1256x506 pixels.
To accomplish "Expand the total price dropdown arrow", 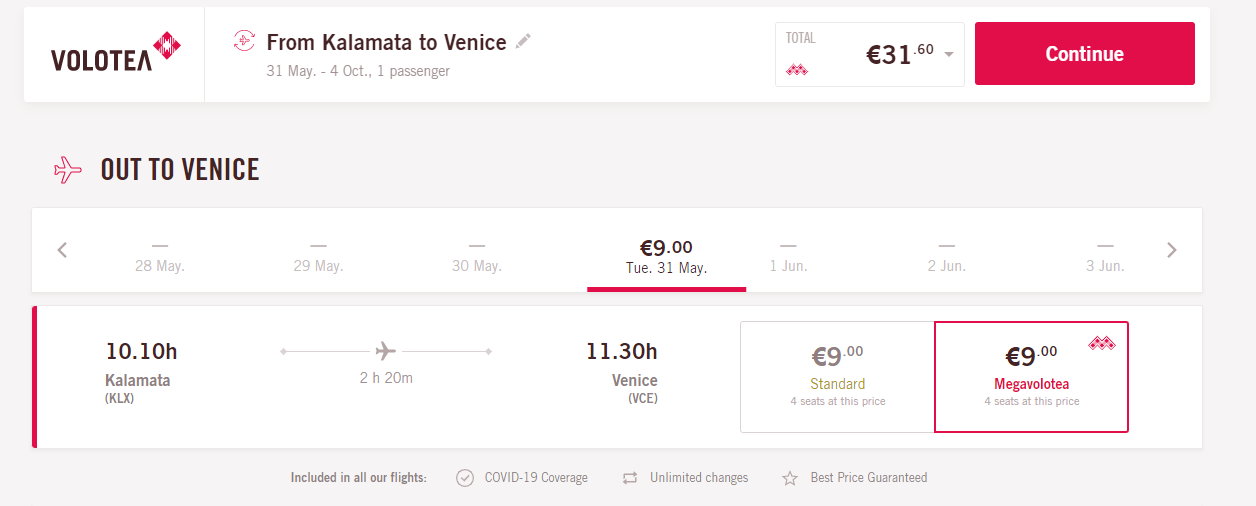I will point(948,55).
